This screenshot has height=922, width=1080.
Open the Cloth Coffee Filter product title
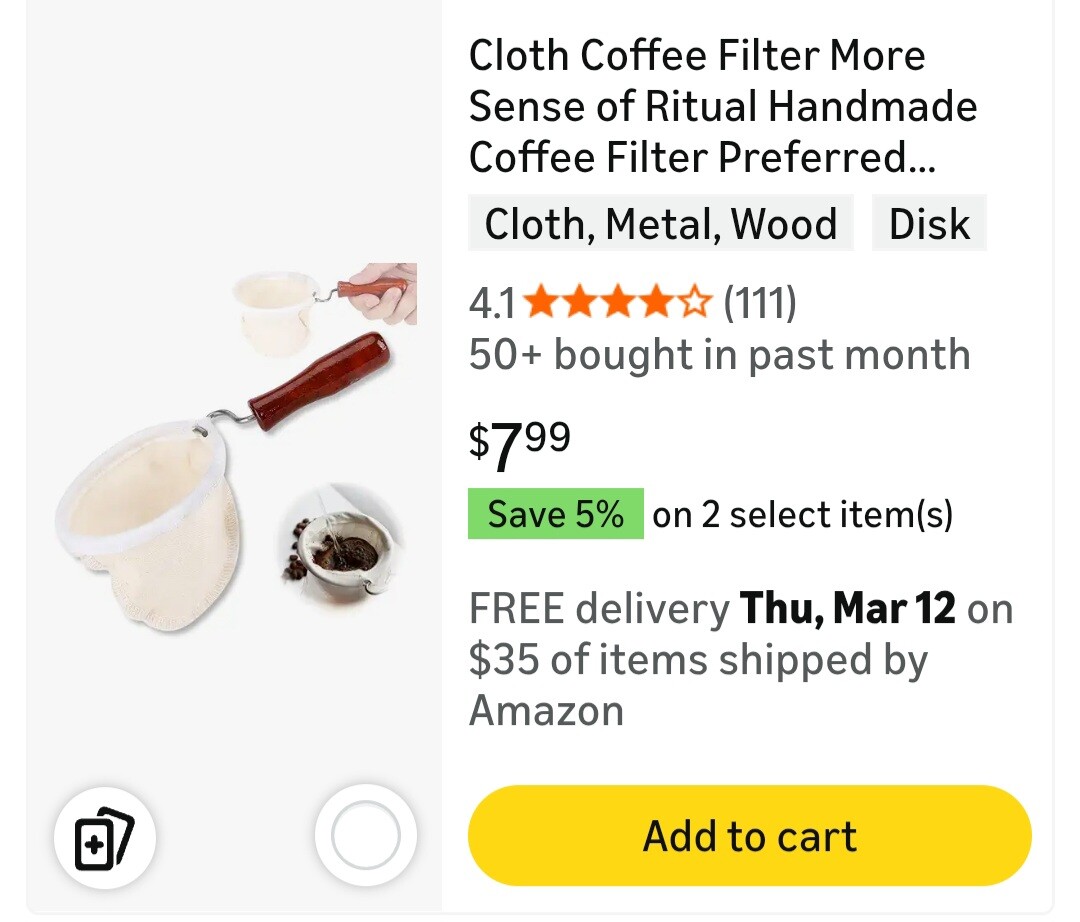click(723, 106)
